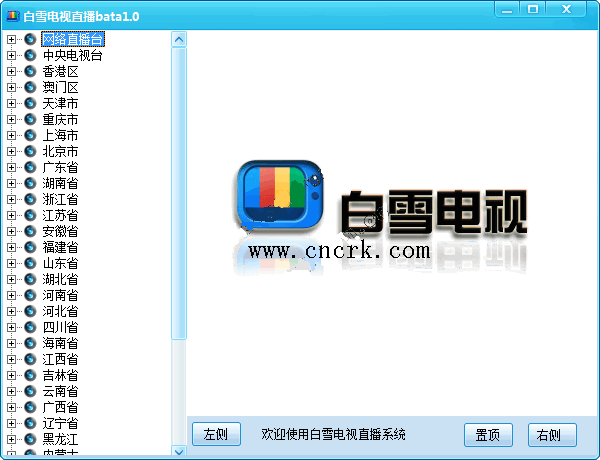The image size is (600, 460).
Task: Click the tree scrollbar up arrow
Action: click(179, 39)
